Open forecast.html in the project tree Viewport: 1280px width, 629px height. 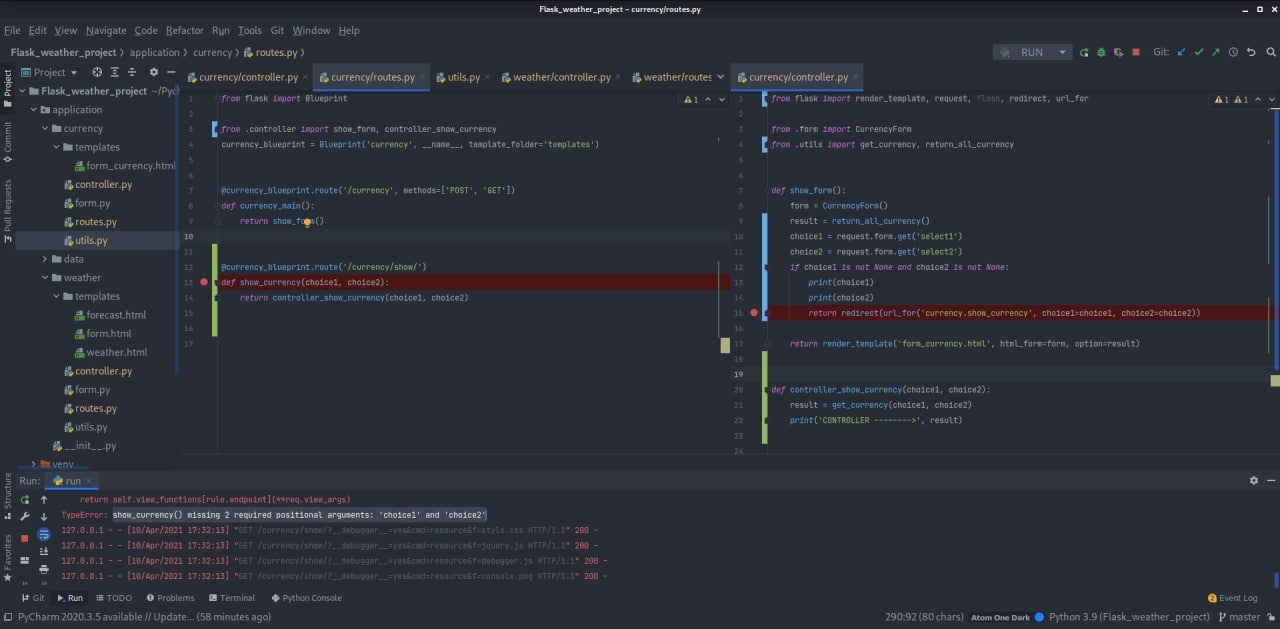click(116, 315)
